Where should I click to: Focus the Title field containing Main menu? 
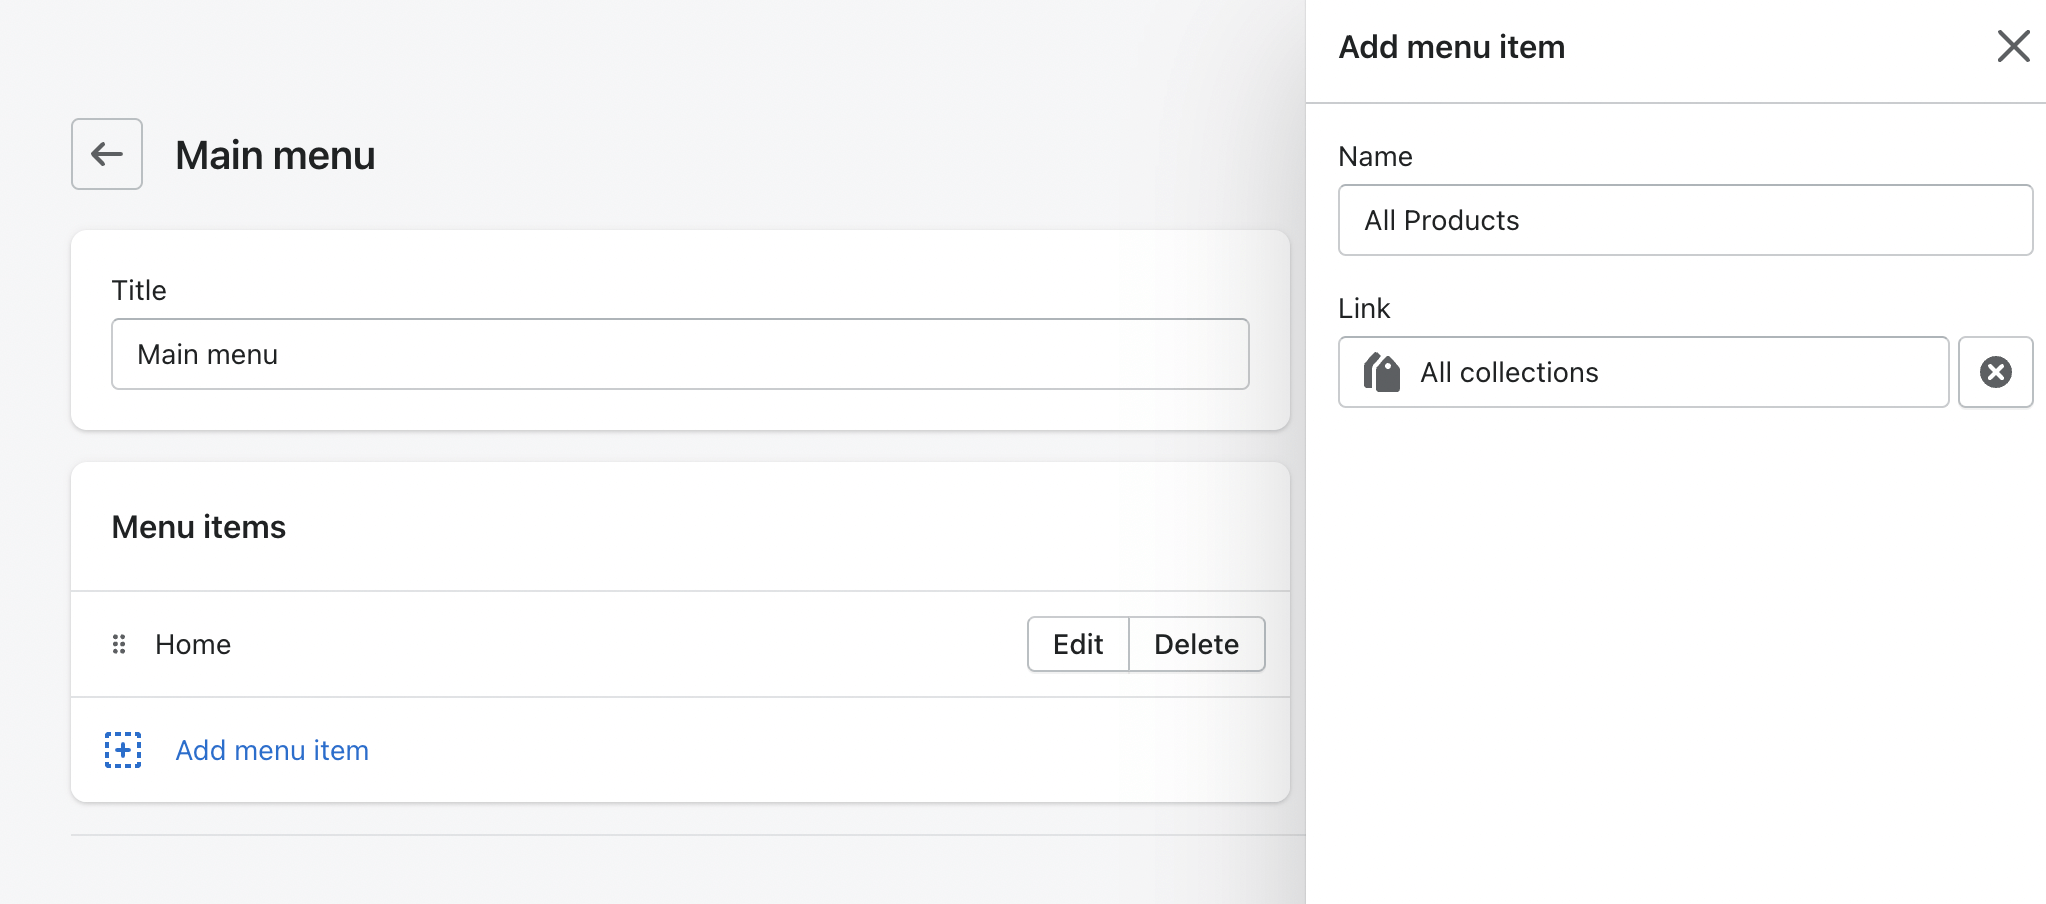click(680, 354)
